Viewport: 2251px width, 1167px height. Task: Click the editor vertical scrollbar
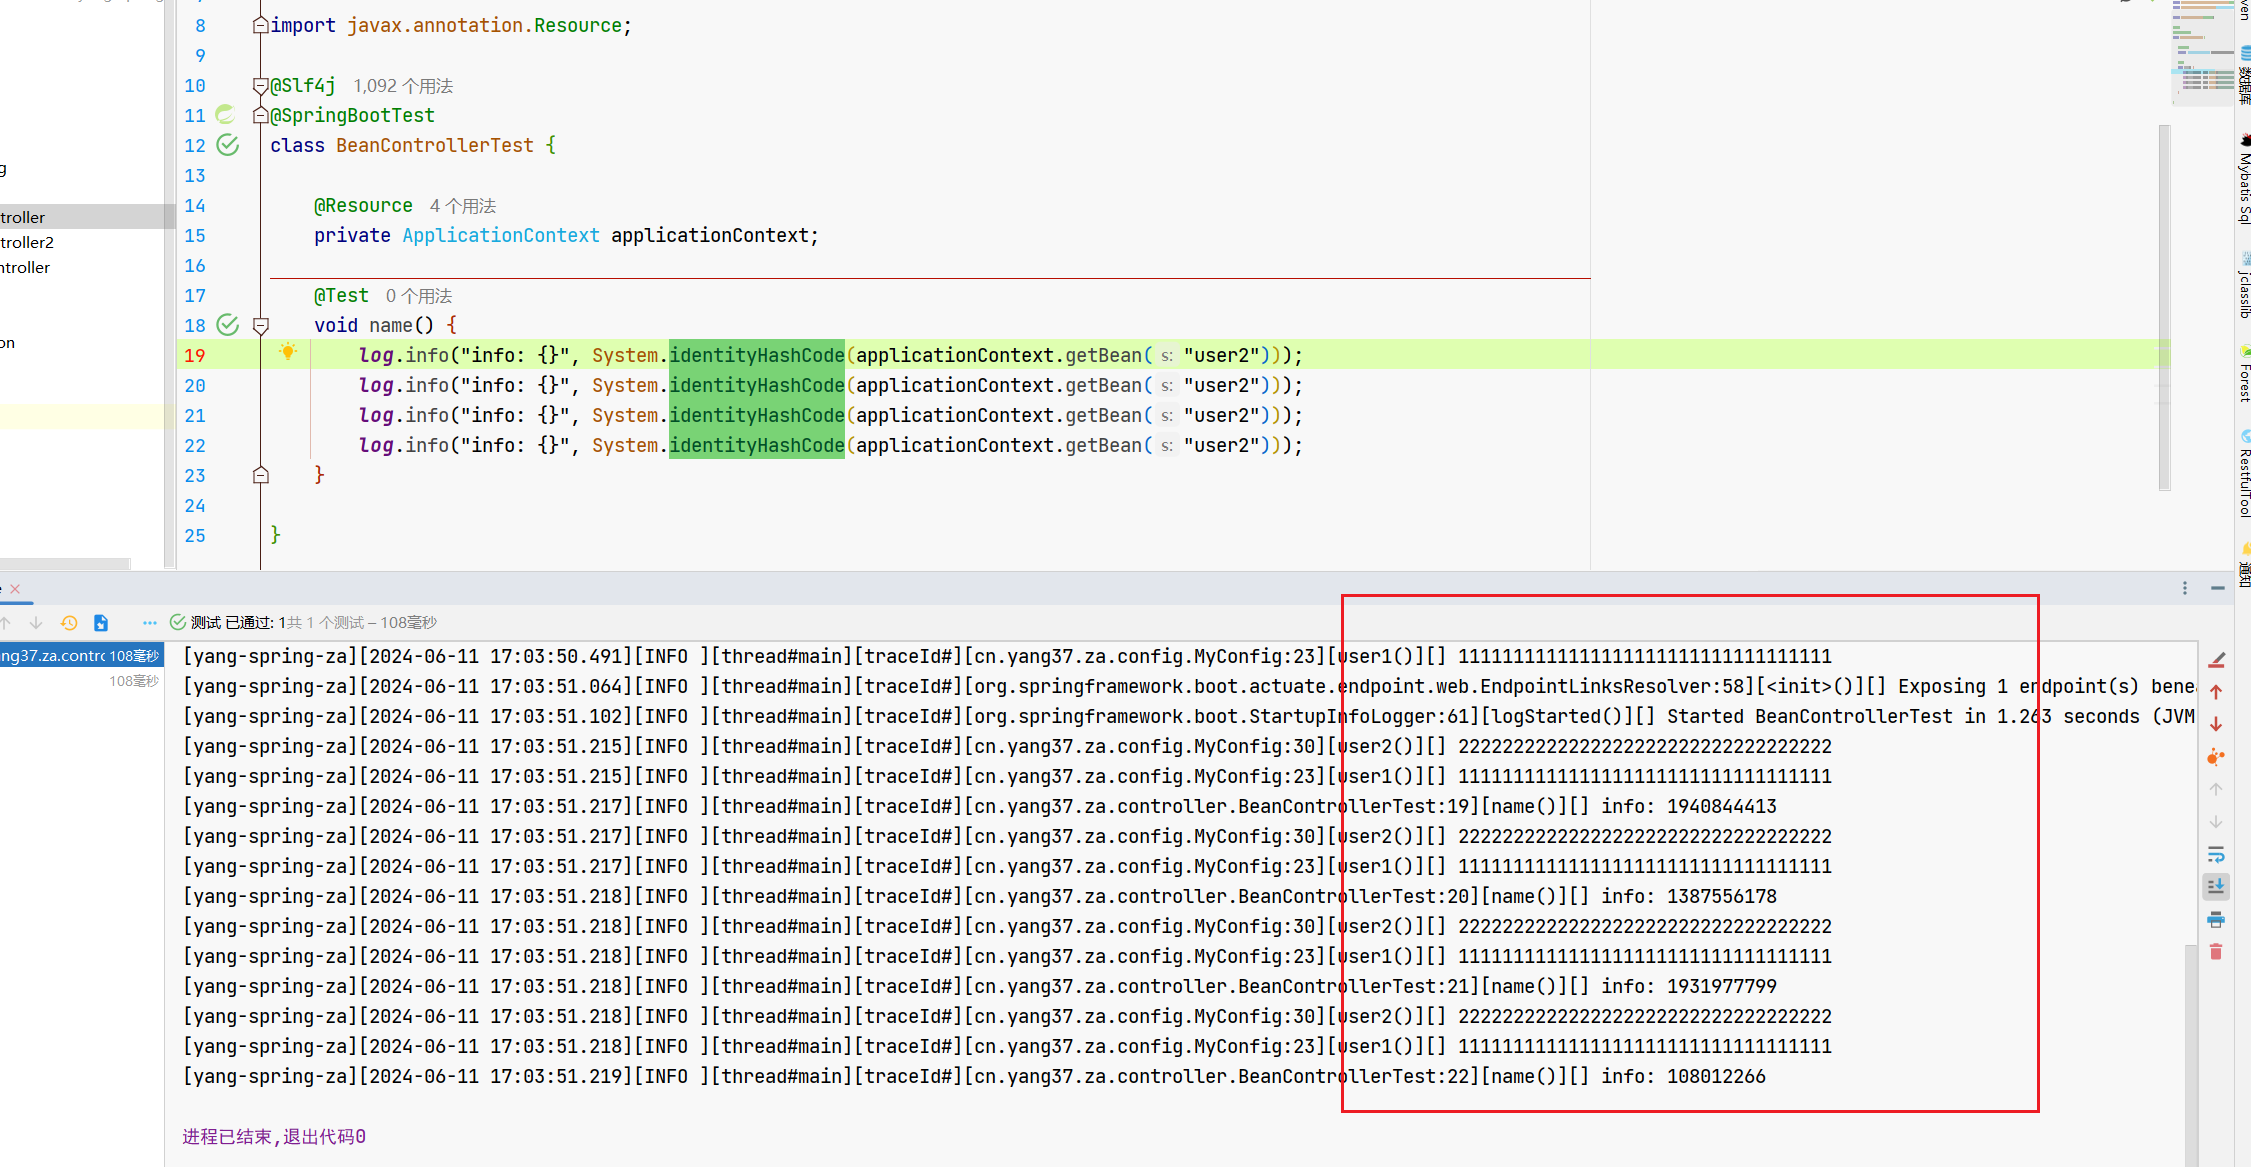pos(2165,307)
